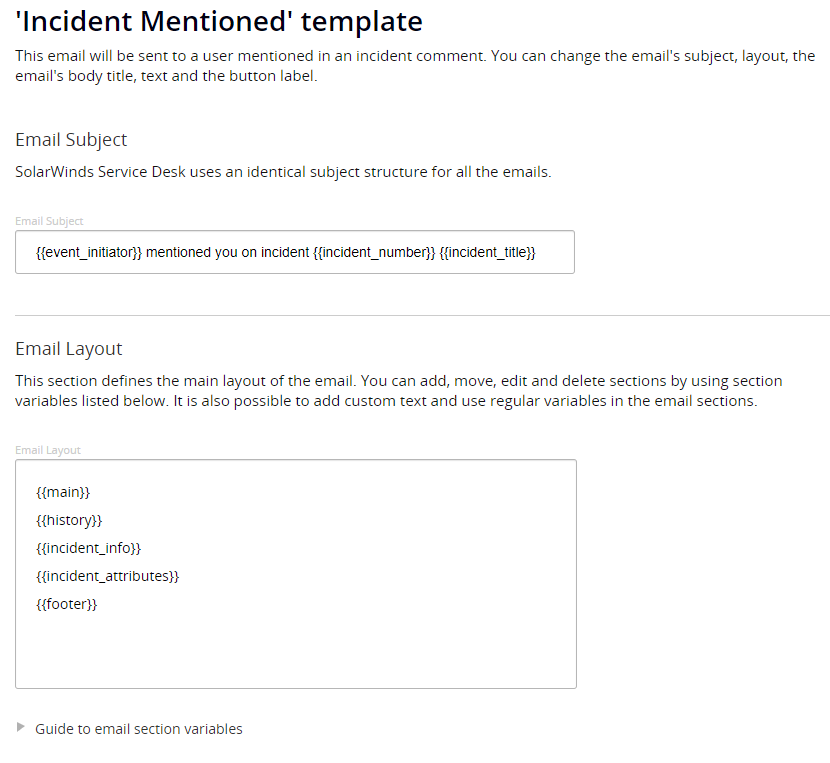This screenshot has width=830, height=763.
Task: Click the small 'Email Subject' field label
Action: 49,221
